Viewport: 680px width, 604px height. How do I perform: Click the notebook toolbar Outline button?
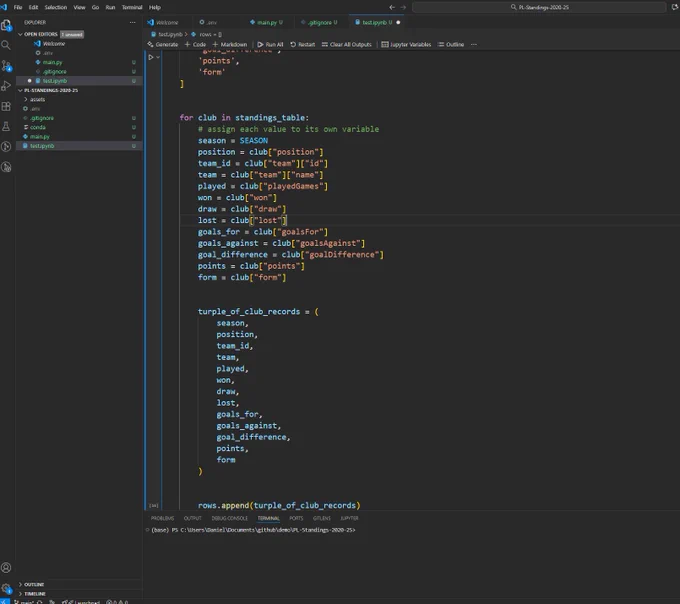tap(451, 44)
